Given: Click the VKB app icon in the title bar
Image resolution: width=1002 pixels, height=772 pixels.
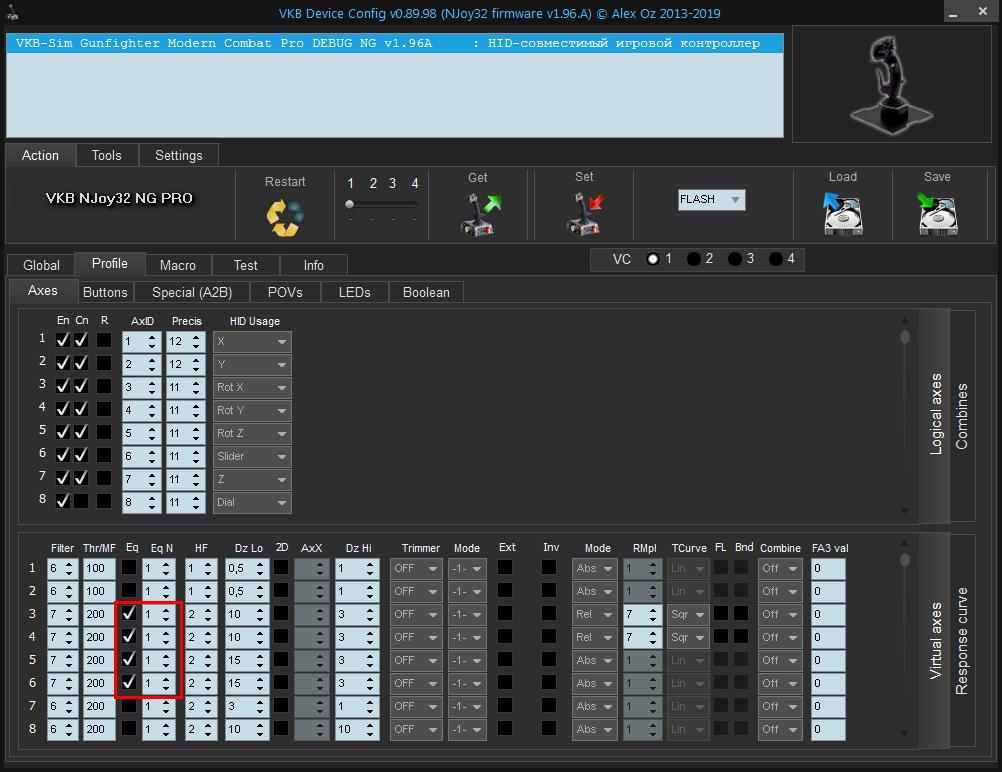Looking at the screenshot, I should point(13,13).
